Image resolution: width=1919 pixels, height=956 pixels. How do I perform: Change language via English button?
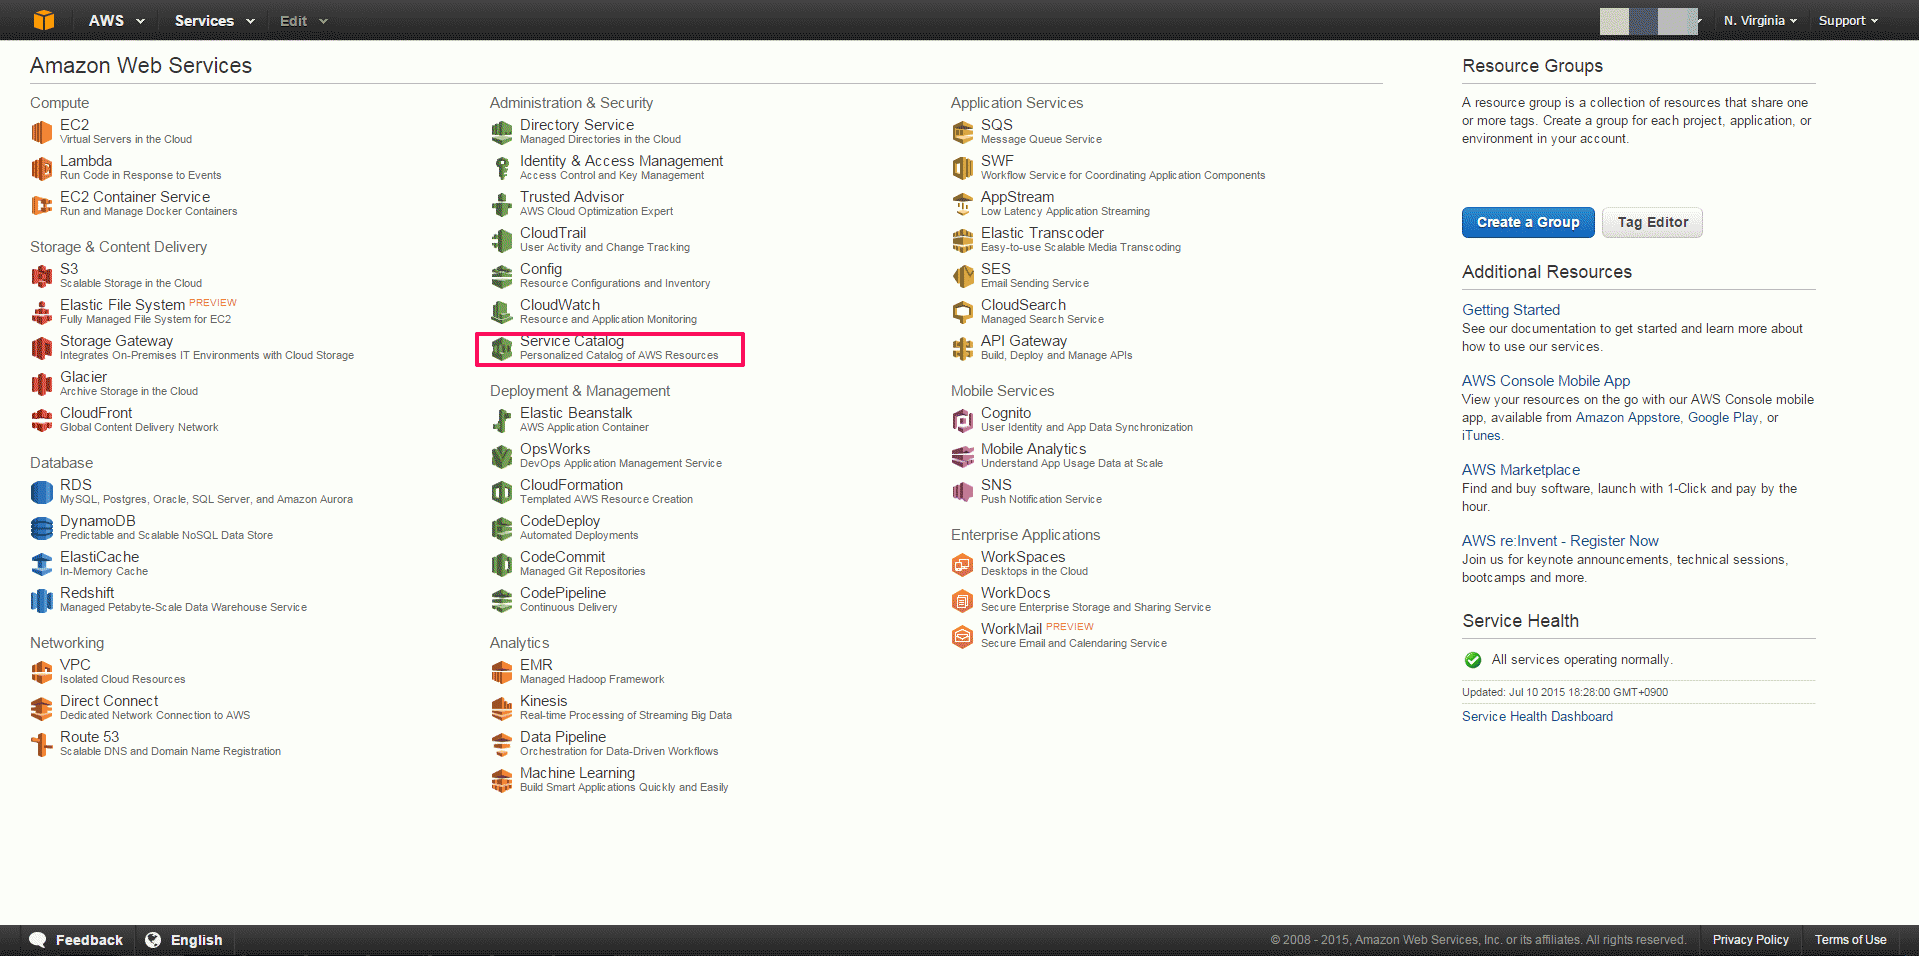click(184, 940)
